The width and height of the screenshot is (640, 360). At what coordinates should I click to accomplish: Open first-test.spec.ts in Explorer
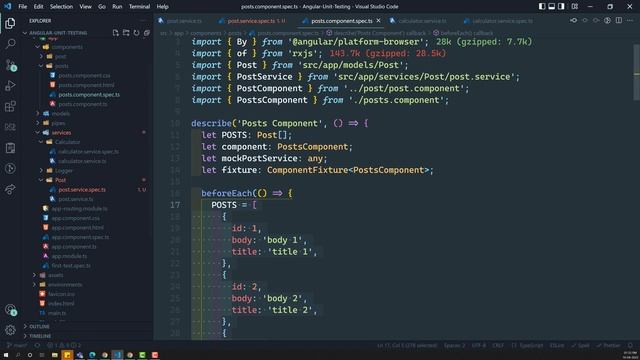(x=71, y=266)
